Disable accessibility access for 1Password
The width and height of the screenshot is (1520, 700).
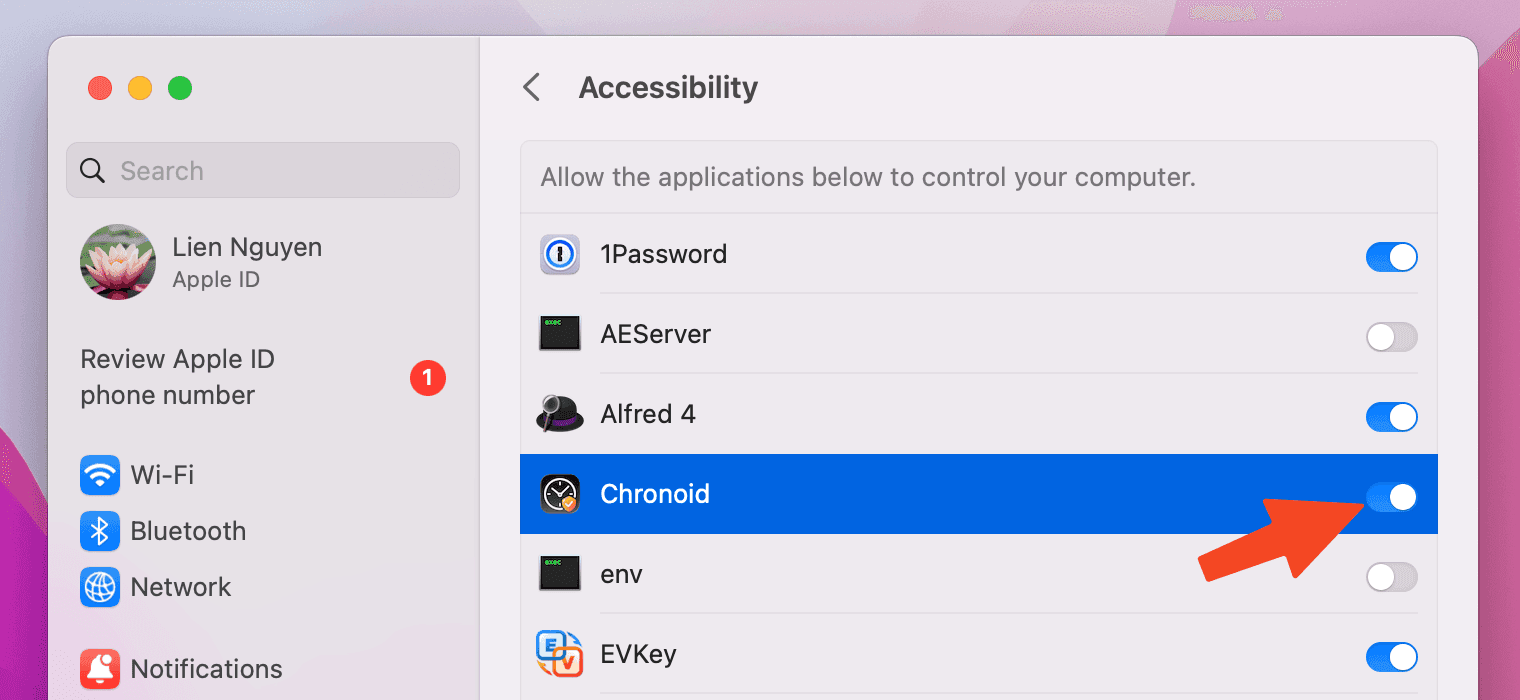[1392, 257]
